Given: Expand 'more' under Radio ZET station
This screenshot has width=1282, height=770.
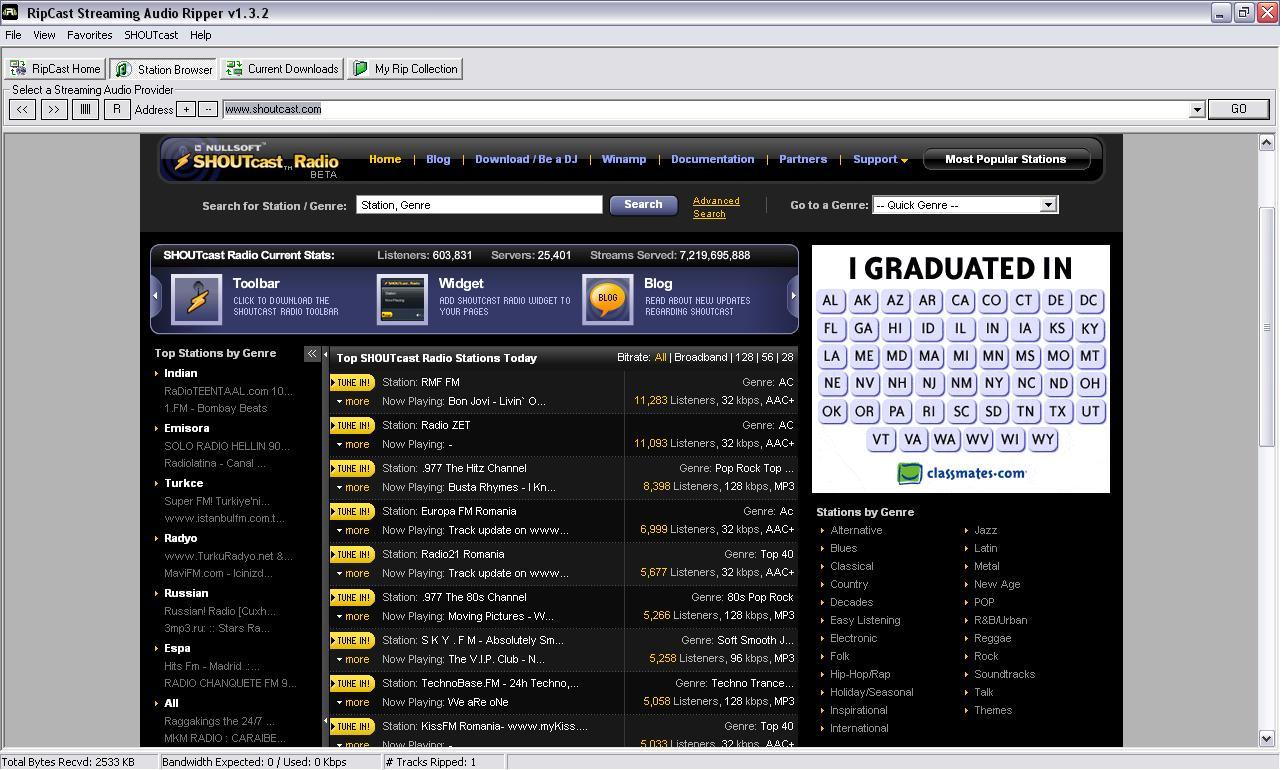Looking at the screenshot, I should tap(353, 444).
